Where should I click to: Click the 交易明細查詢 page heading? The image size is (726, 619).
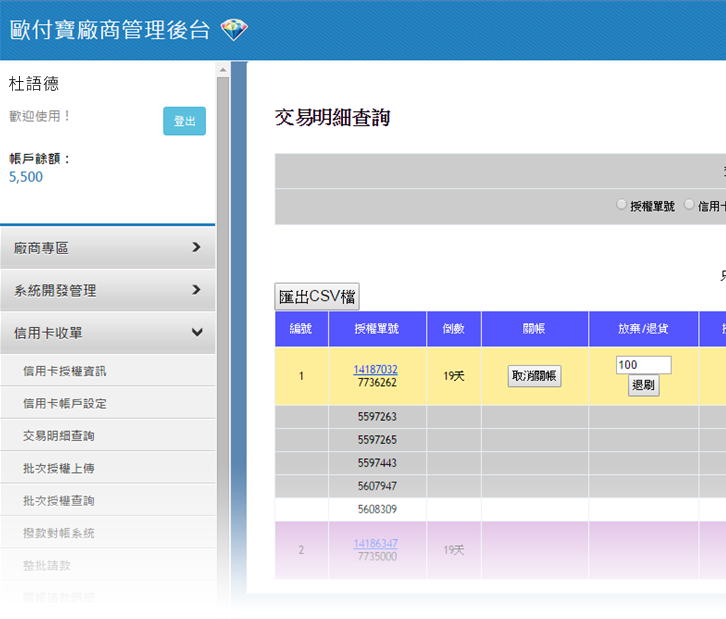(x=332, y=117)
